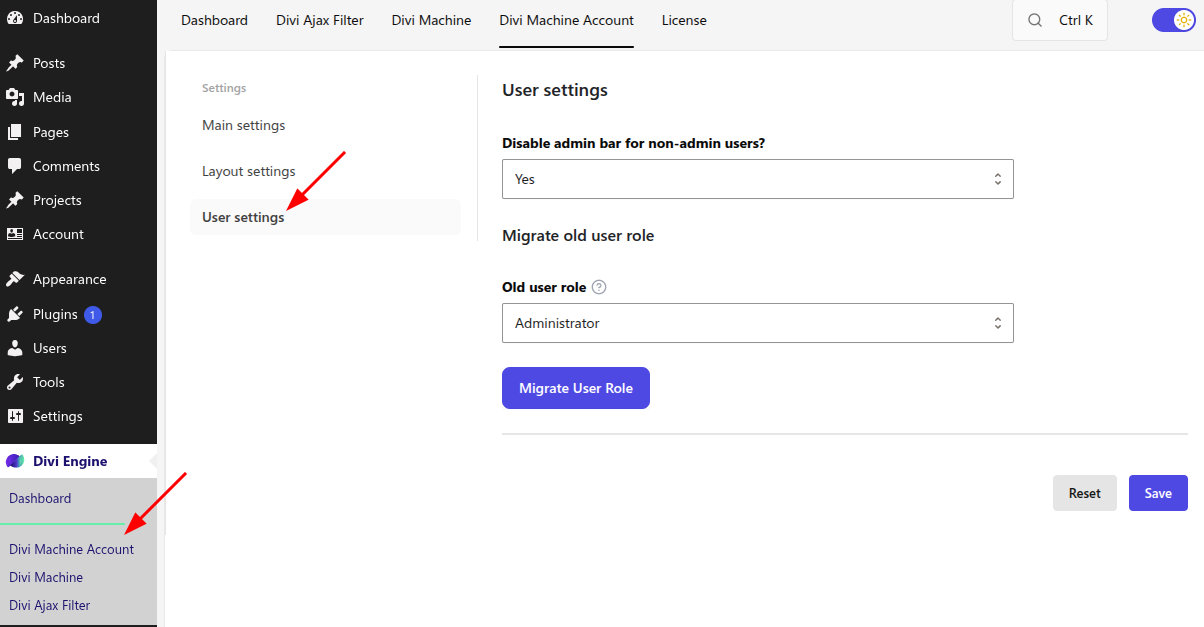Toggle the light/dark mode switch
Screen dimensions: 1204x627
1174,20
